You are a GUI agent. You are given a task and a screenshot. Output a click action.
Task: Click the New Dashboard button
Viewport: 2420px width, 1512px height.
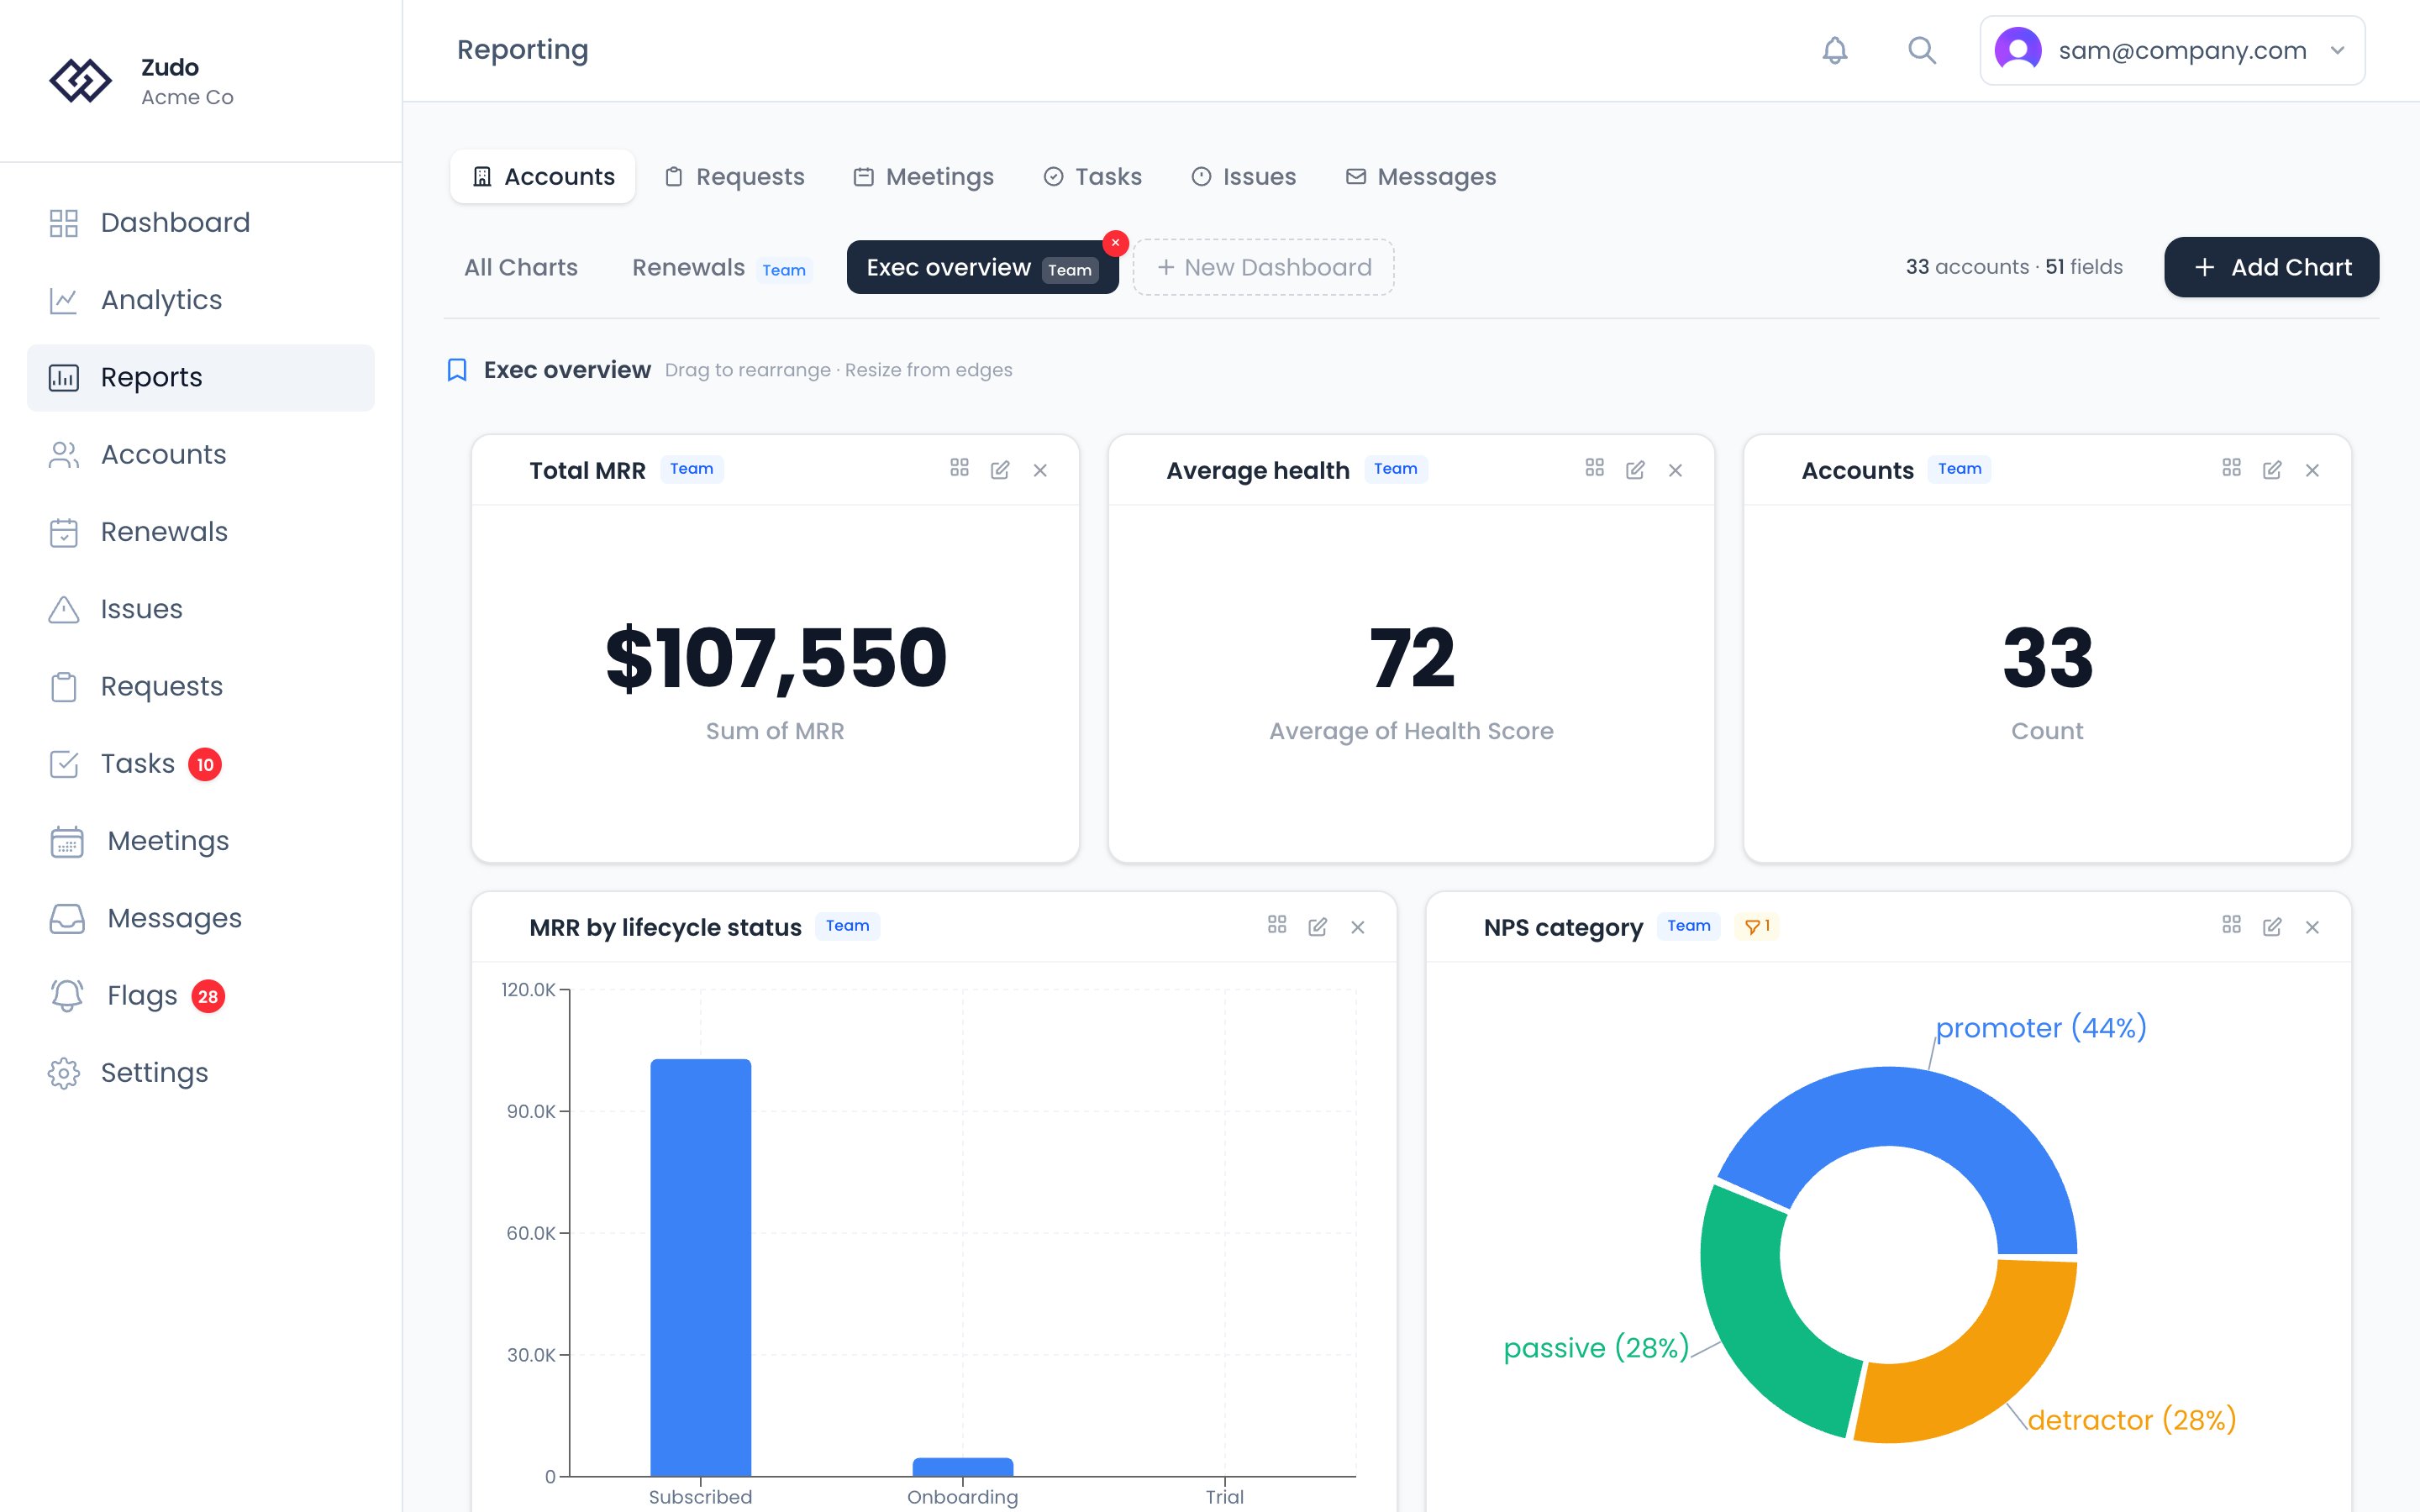(1264, 267)
